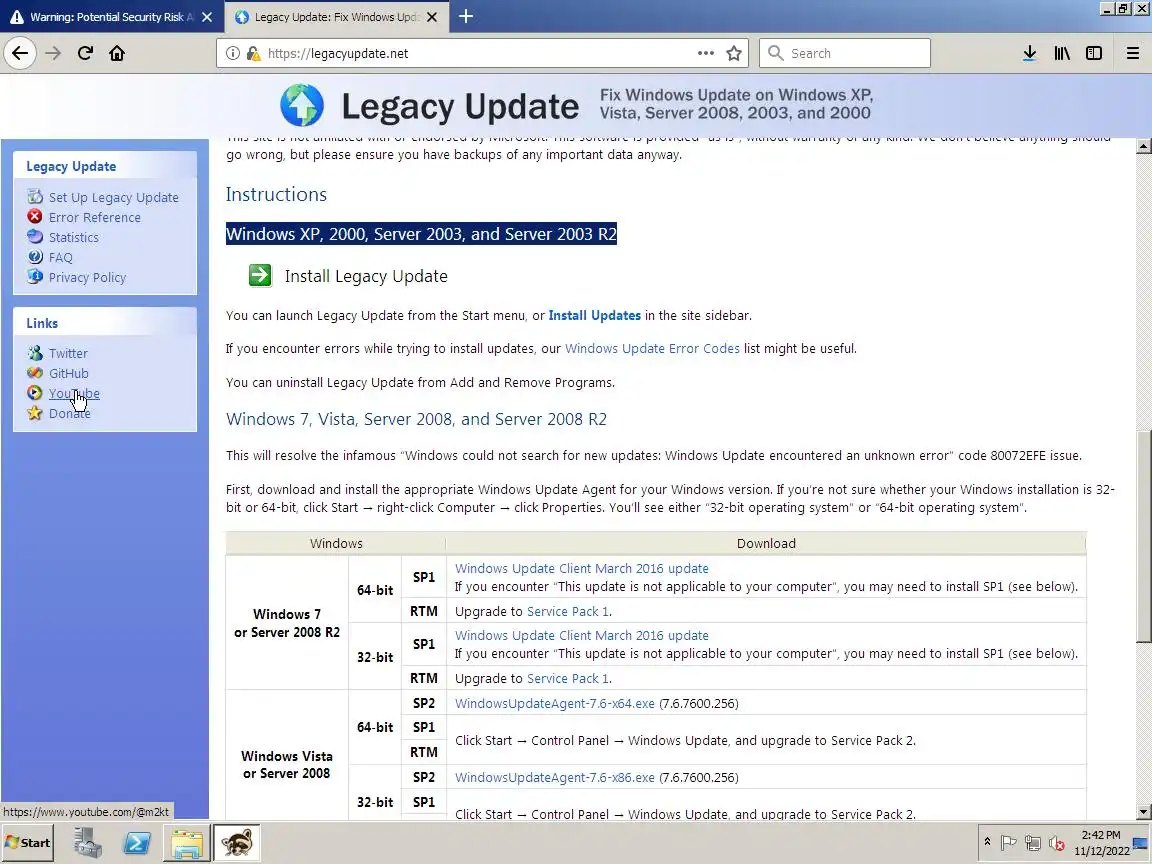Select the Legacy Update: Fix Windows tab
The height and width of the screenshot is (864, 1152).
coord(336,17)
